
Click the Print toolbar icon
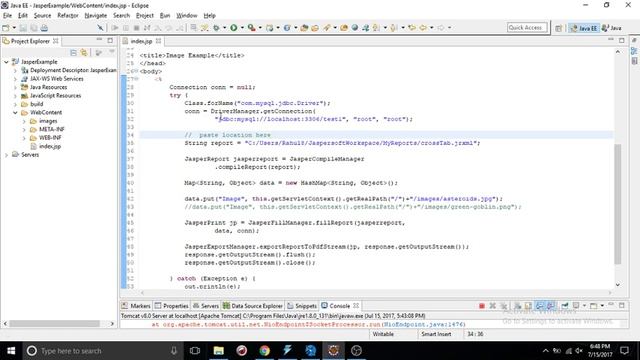(44, 28)
